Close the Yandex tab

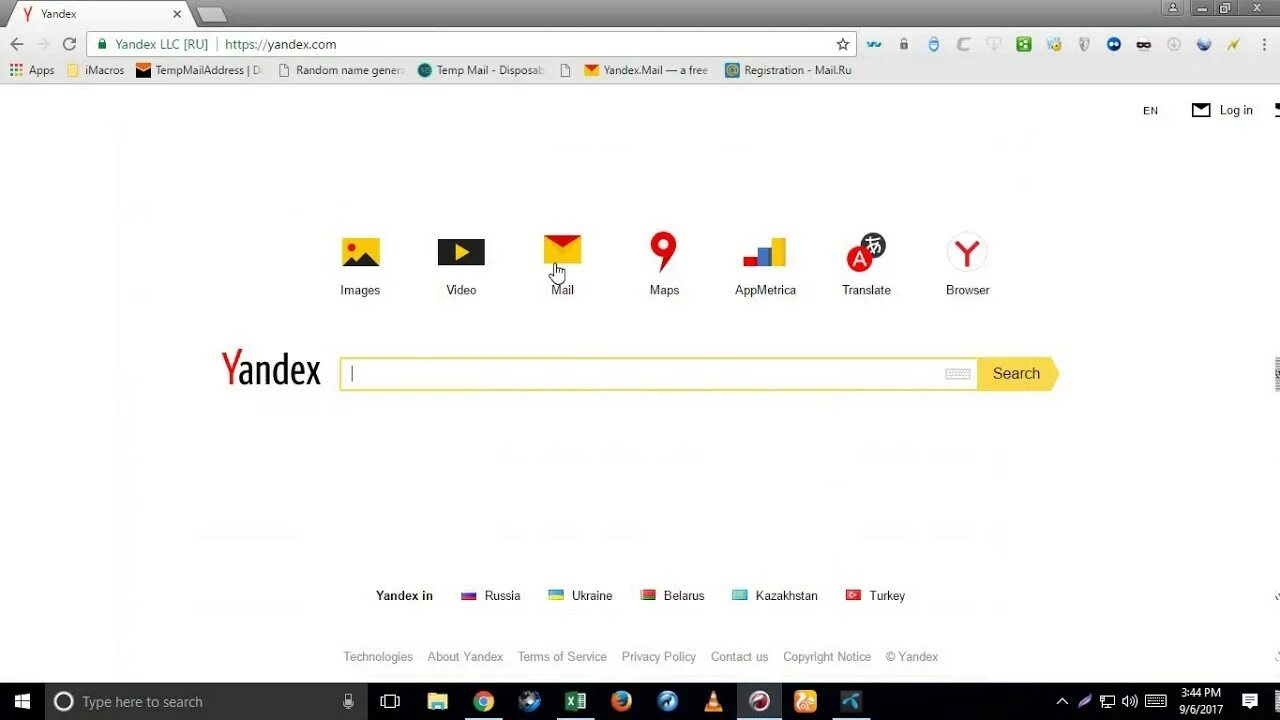point(177,14)
